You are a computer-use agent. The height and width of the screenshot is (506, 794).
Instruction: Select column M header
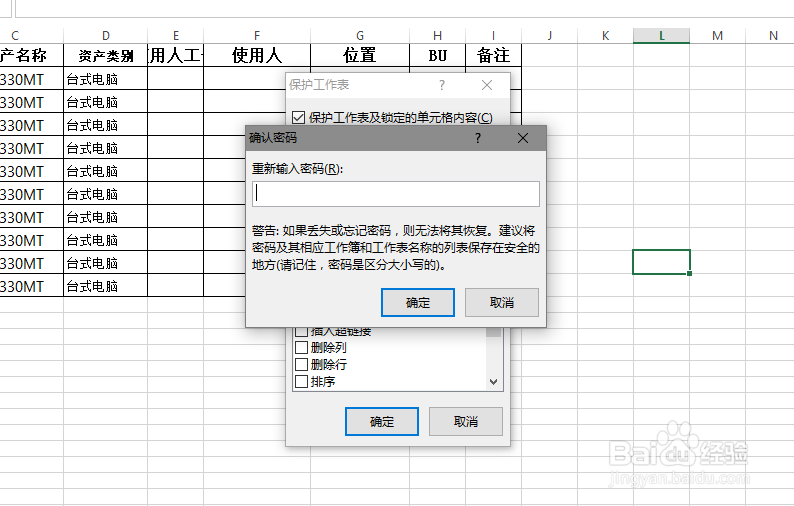click(717, 35)
